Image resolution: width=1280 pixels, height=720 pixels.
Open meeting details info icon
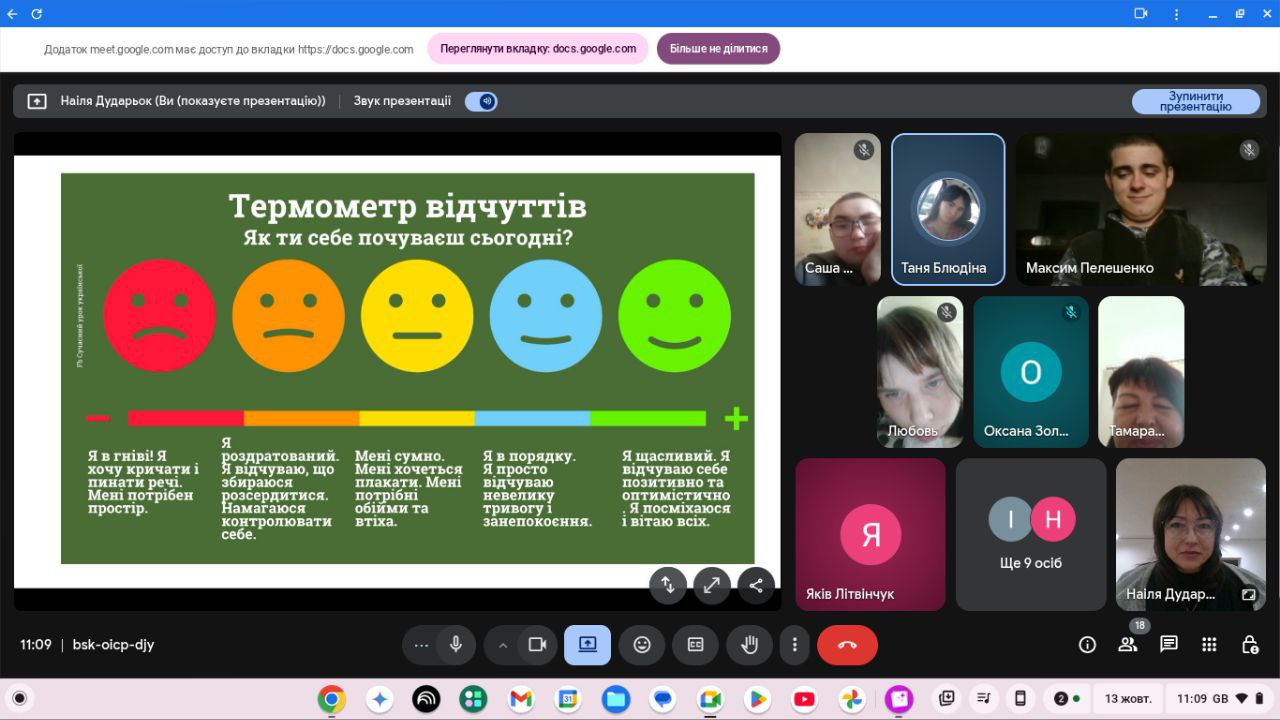coord(1087,645)
